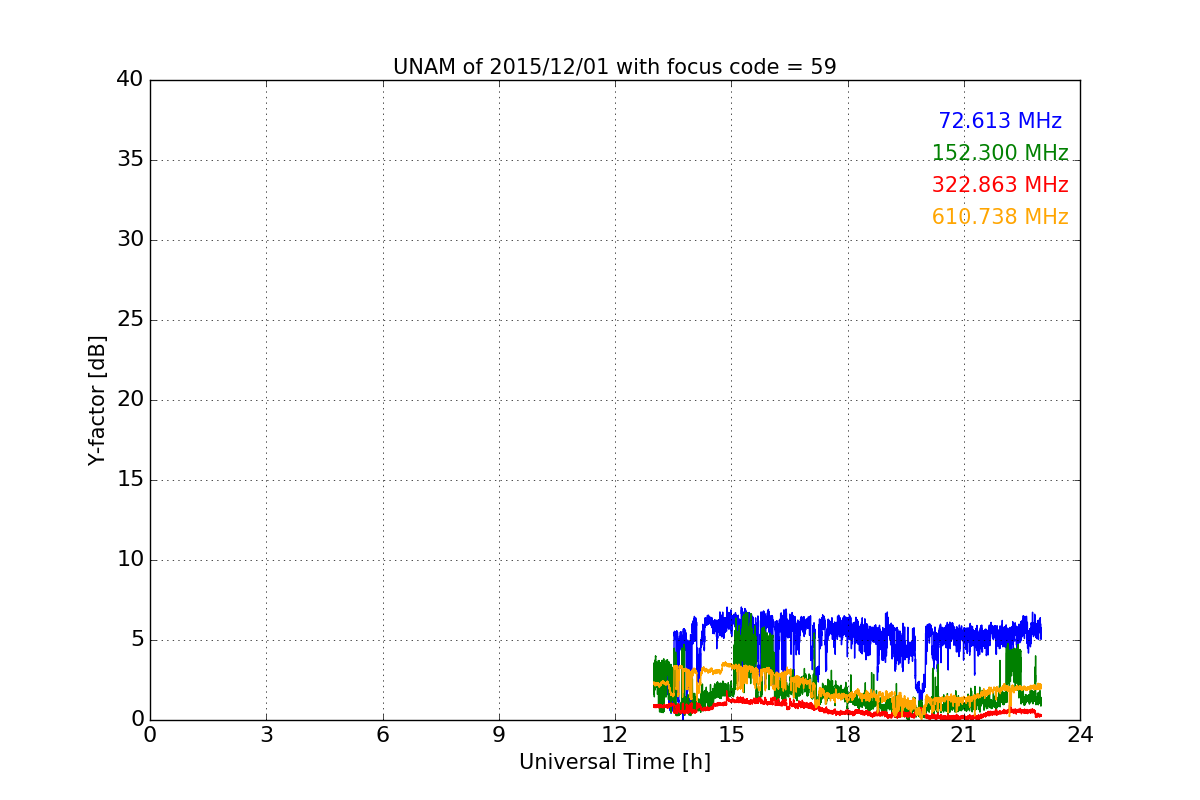The height and width of the screenshot is (800, 1200).
Task: Click the y-axis tick label 5
Action: (137, 640)
